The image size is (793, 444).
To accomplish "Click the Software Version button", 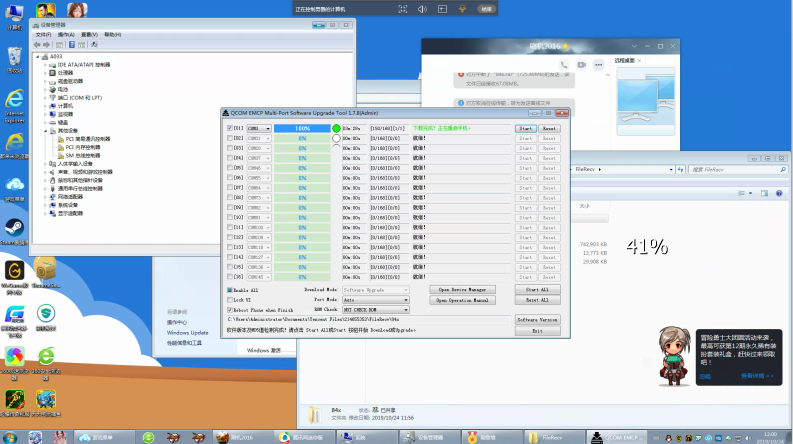I will [x=537, y=320].
